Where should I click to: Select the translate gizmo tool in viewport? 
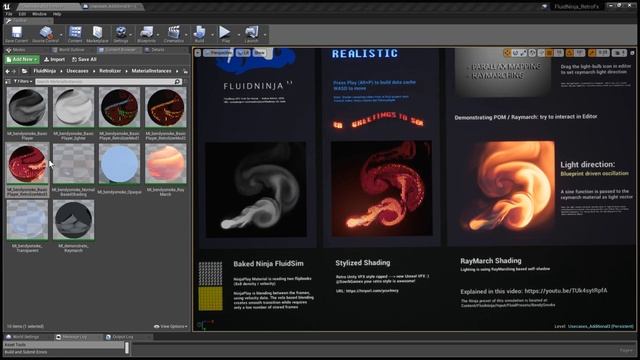507,53
